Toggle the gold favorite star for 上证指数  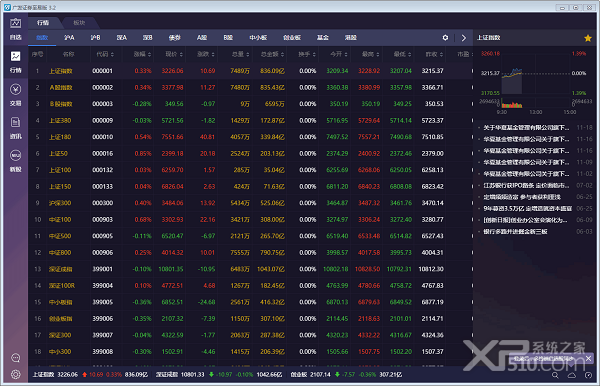pos(588,38)
